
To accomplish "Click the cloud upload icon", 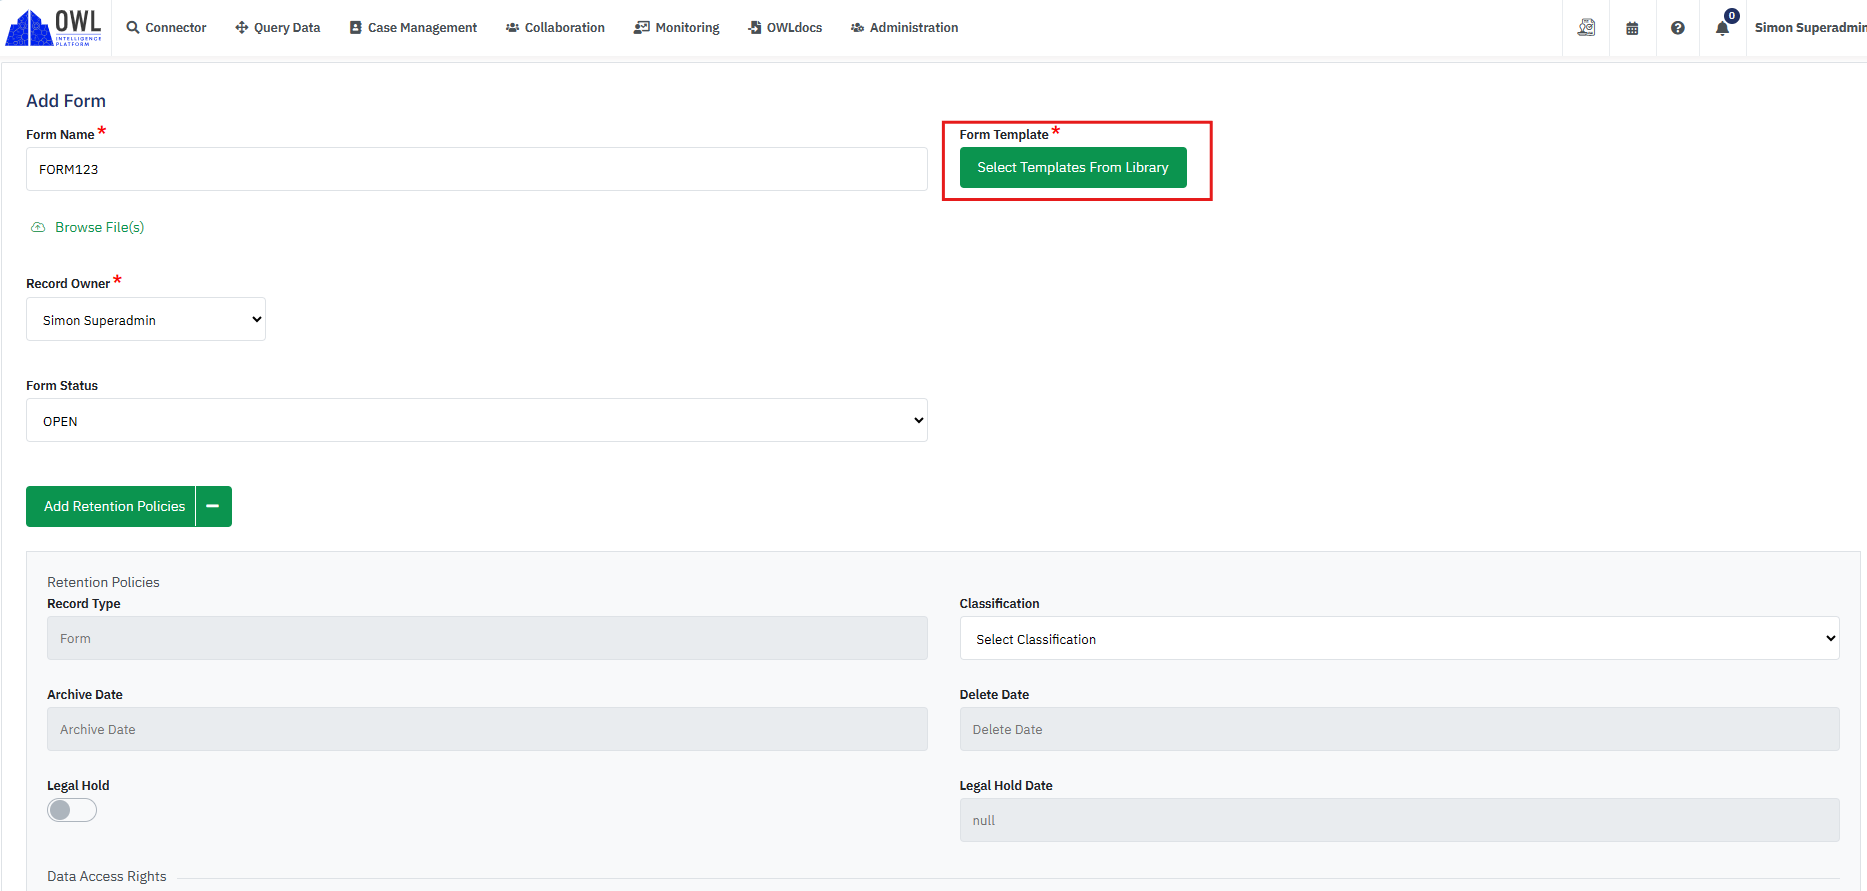I will tap(38, 227).
